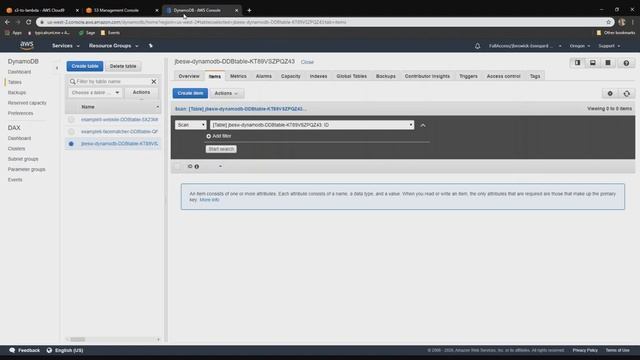
Task: Open the Services dropdown
Action: [66, 46]
